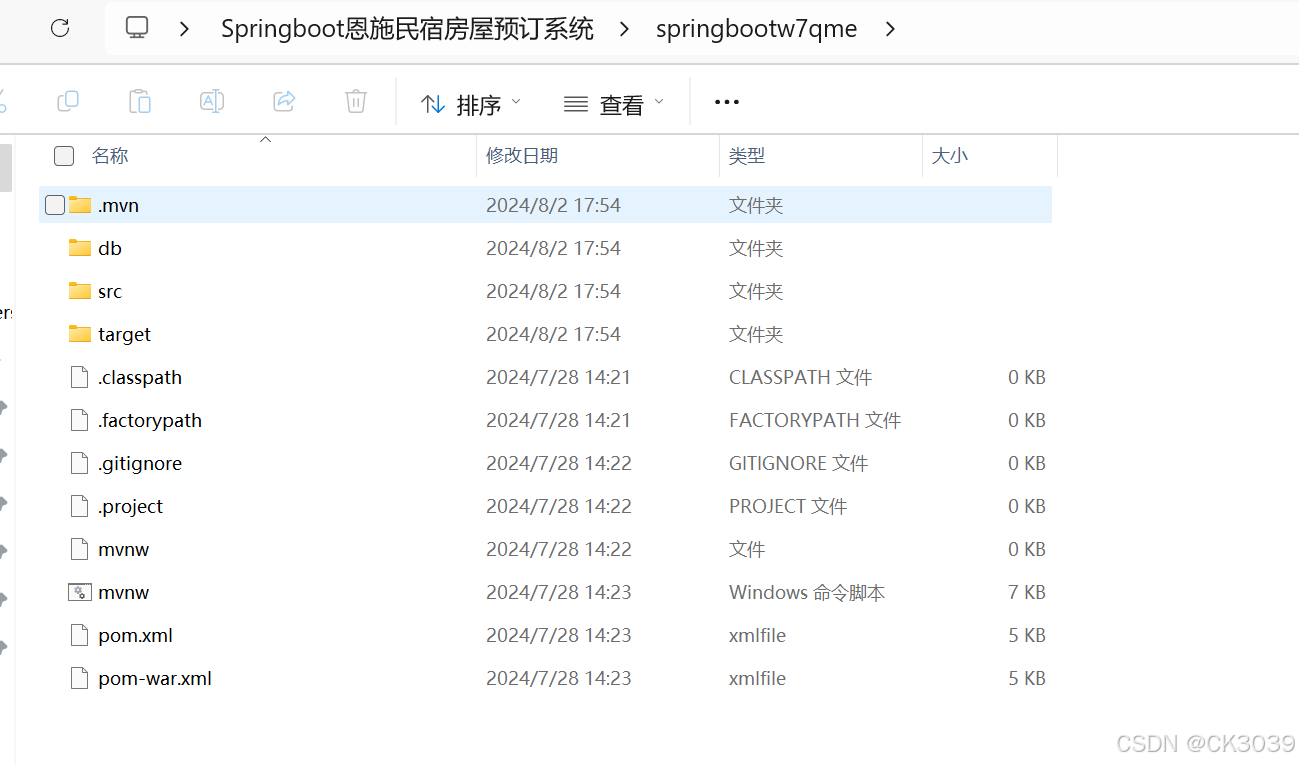Image resolution: width=1299 pixels, height=765 pixels.
Task: Click the 7 KB size of mvnw script
Action: pos(1027,592)
